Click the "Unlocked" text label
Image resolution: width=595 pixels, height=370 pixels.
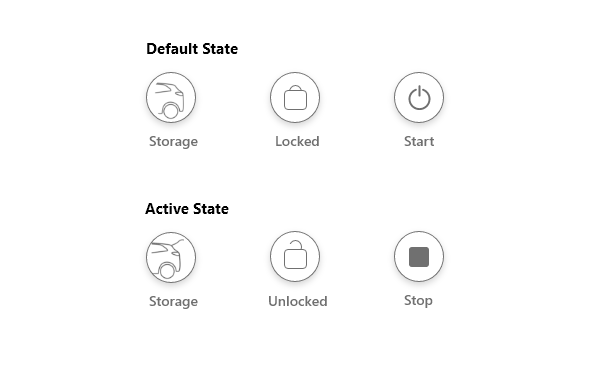pos(298,301)
